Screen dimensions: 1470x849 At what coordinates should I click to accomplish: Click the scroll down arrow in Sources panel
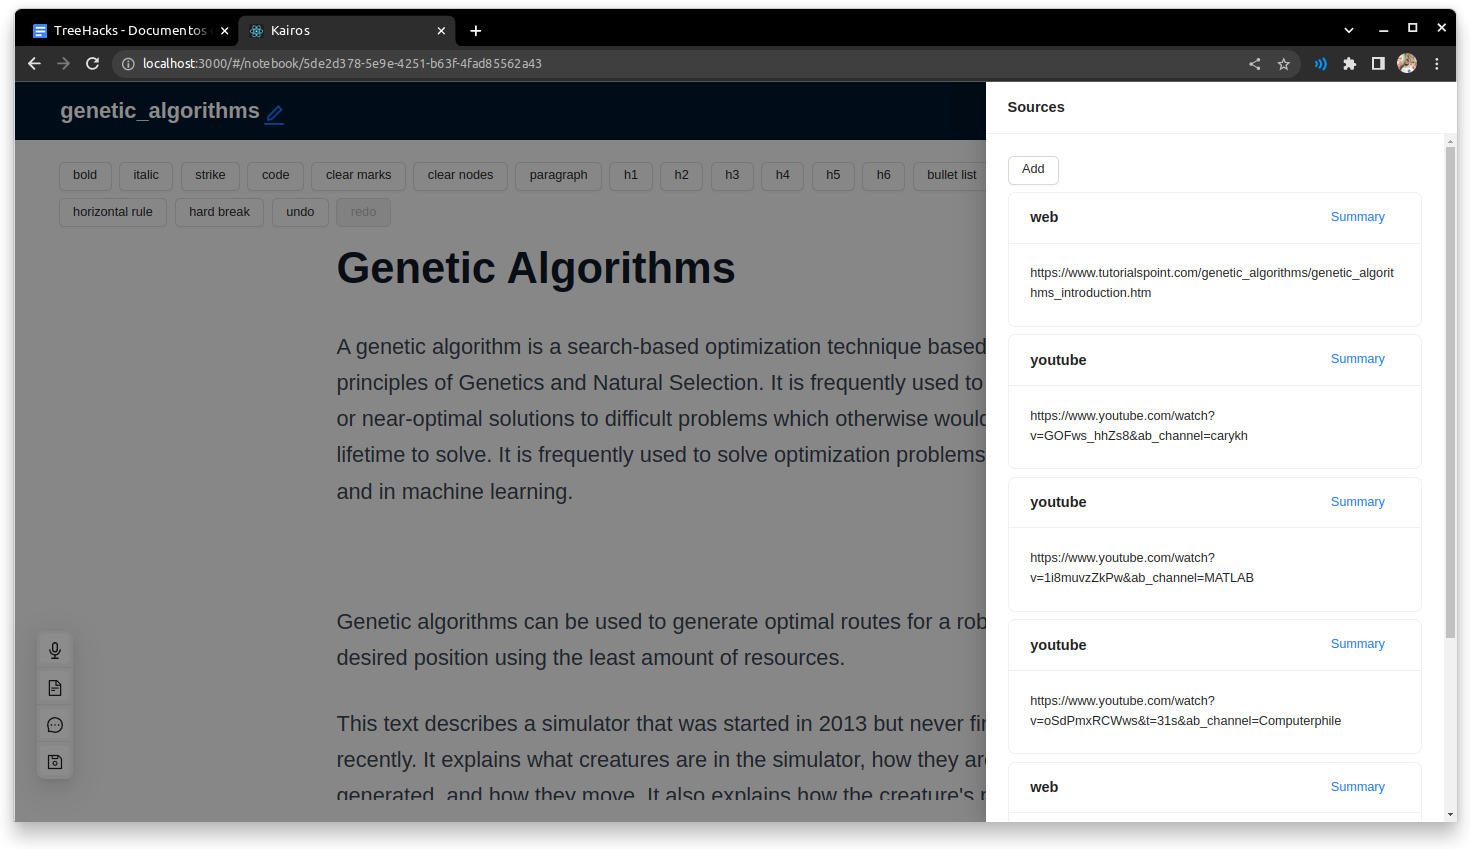(1450, 814)
